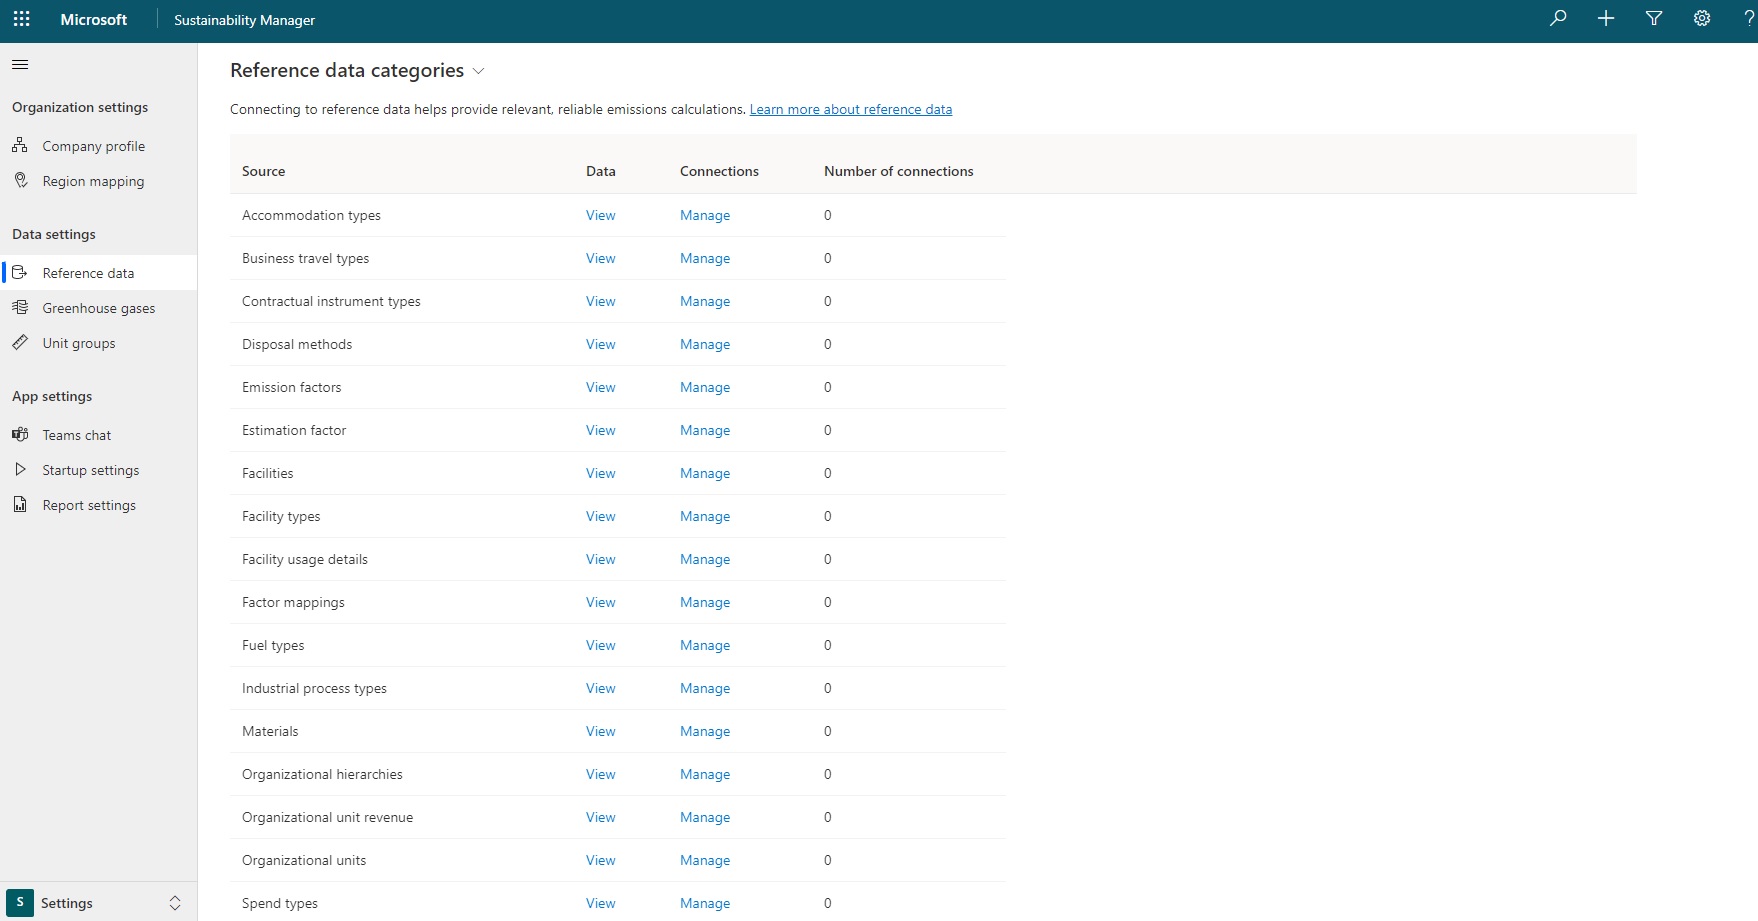
Task: Select Startup settings in App settings
Action: pos(90,469)
